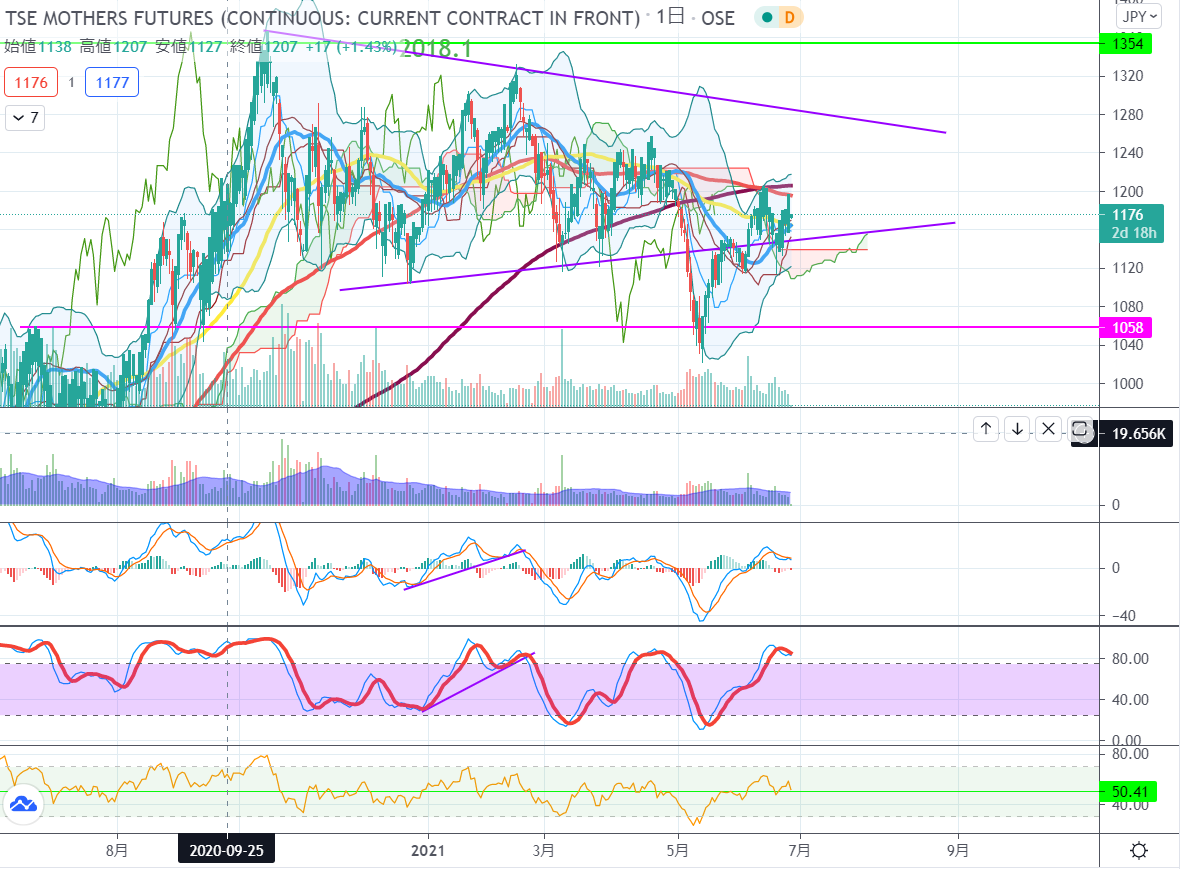Select the purple trendline in MACD pane
The height and width of the screenshot is (869, 1180).
464,570
